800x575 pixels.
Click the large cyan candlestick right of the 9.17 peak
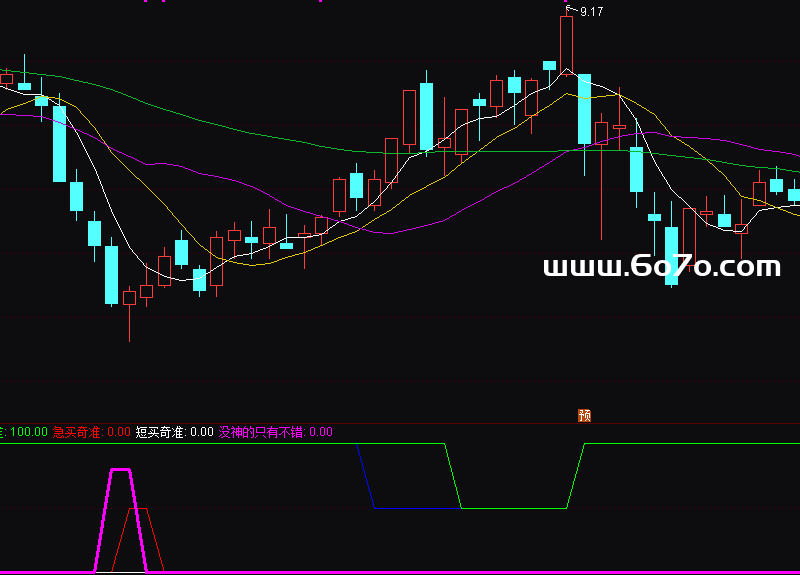pos(585,108)
